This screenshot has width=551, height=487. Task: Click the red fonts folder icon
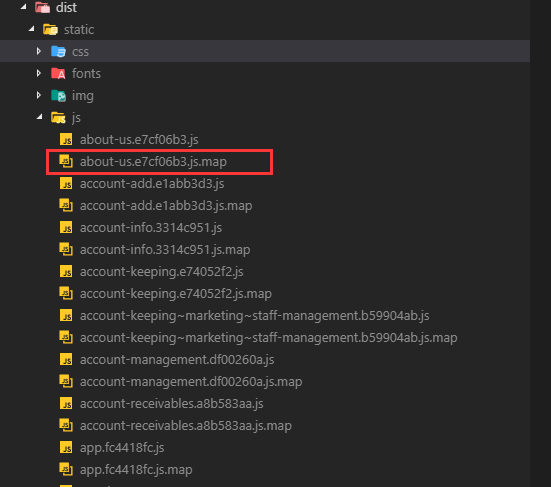pos(58,74)
